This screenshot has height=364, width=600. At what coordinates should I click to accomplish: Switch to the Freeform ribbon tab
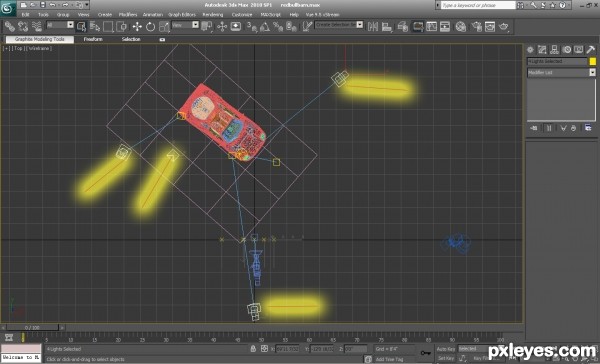(x=93, y=39)
